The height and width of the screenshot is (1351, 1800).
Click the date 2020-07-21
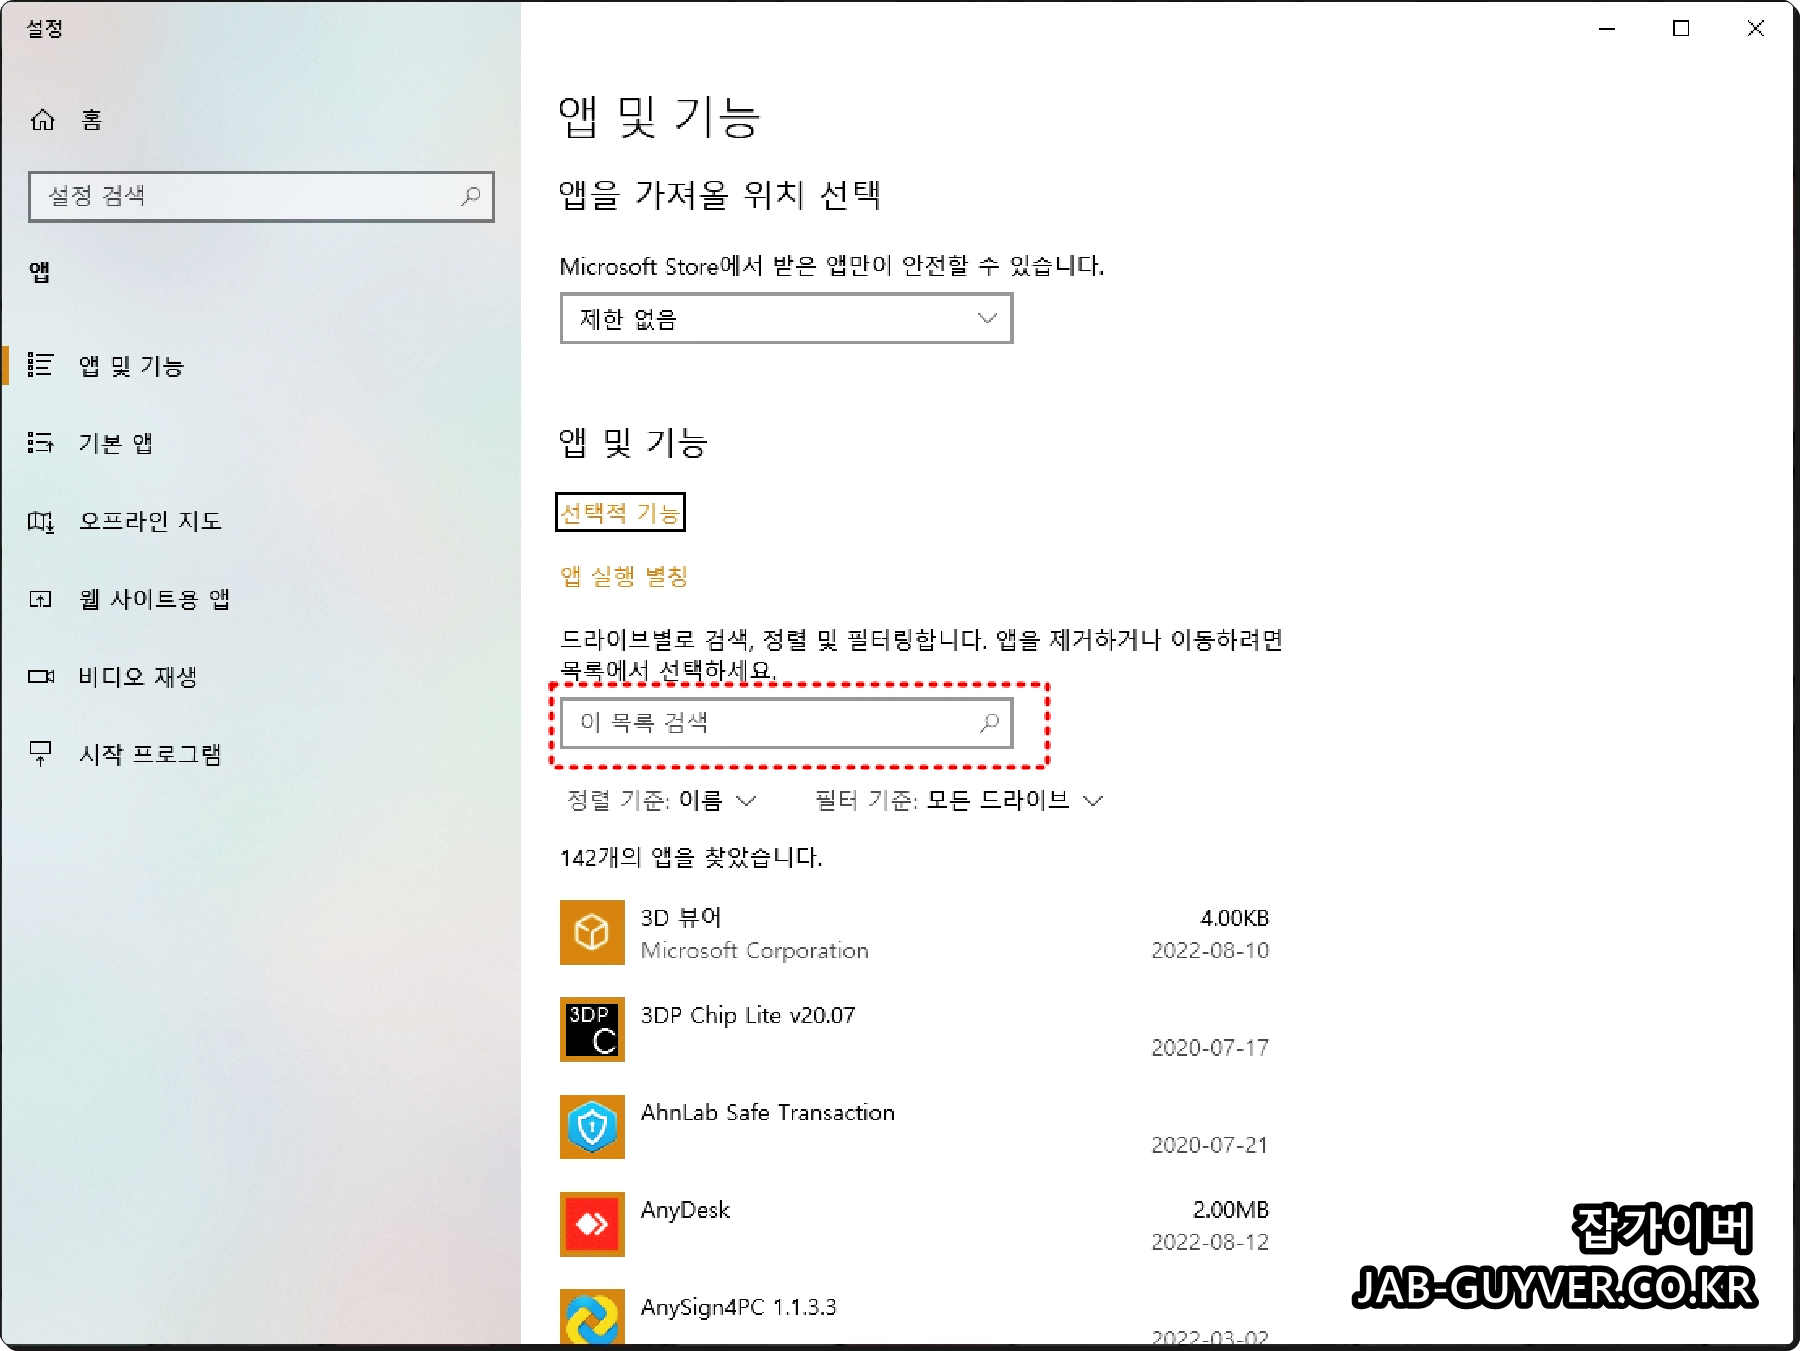[1210, 1144]
